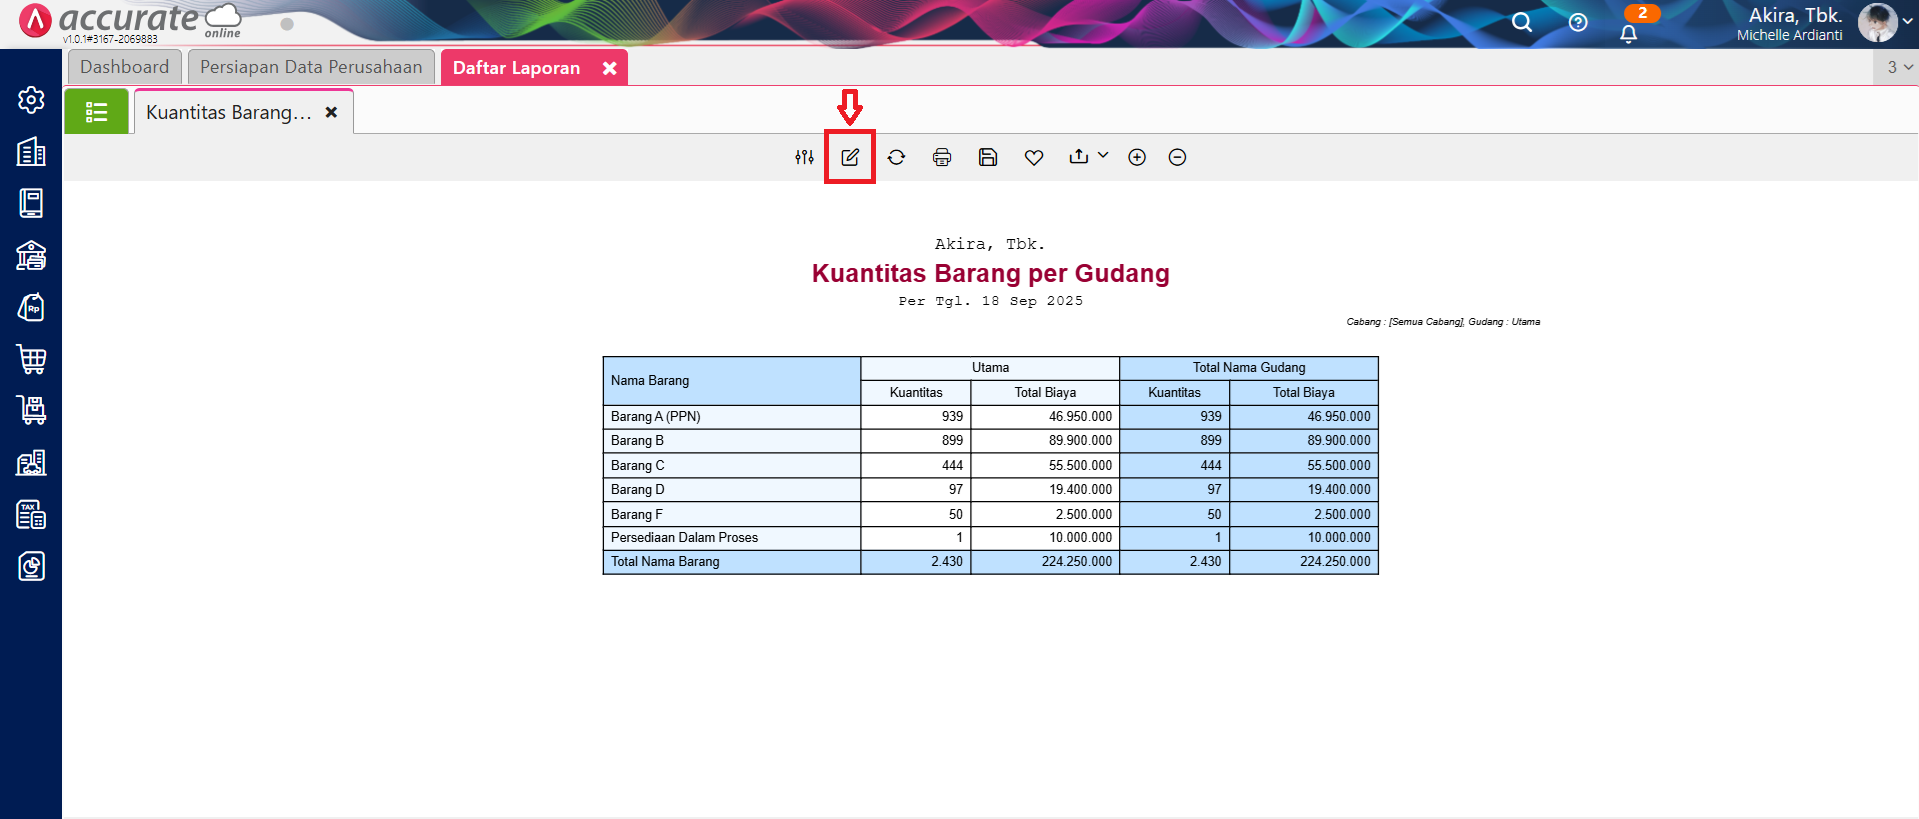Image resolution: width=1919 pixels, height=819 pixels.
Task: Expand the user profile menu chevron
Action: [1907, 21]
